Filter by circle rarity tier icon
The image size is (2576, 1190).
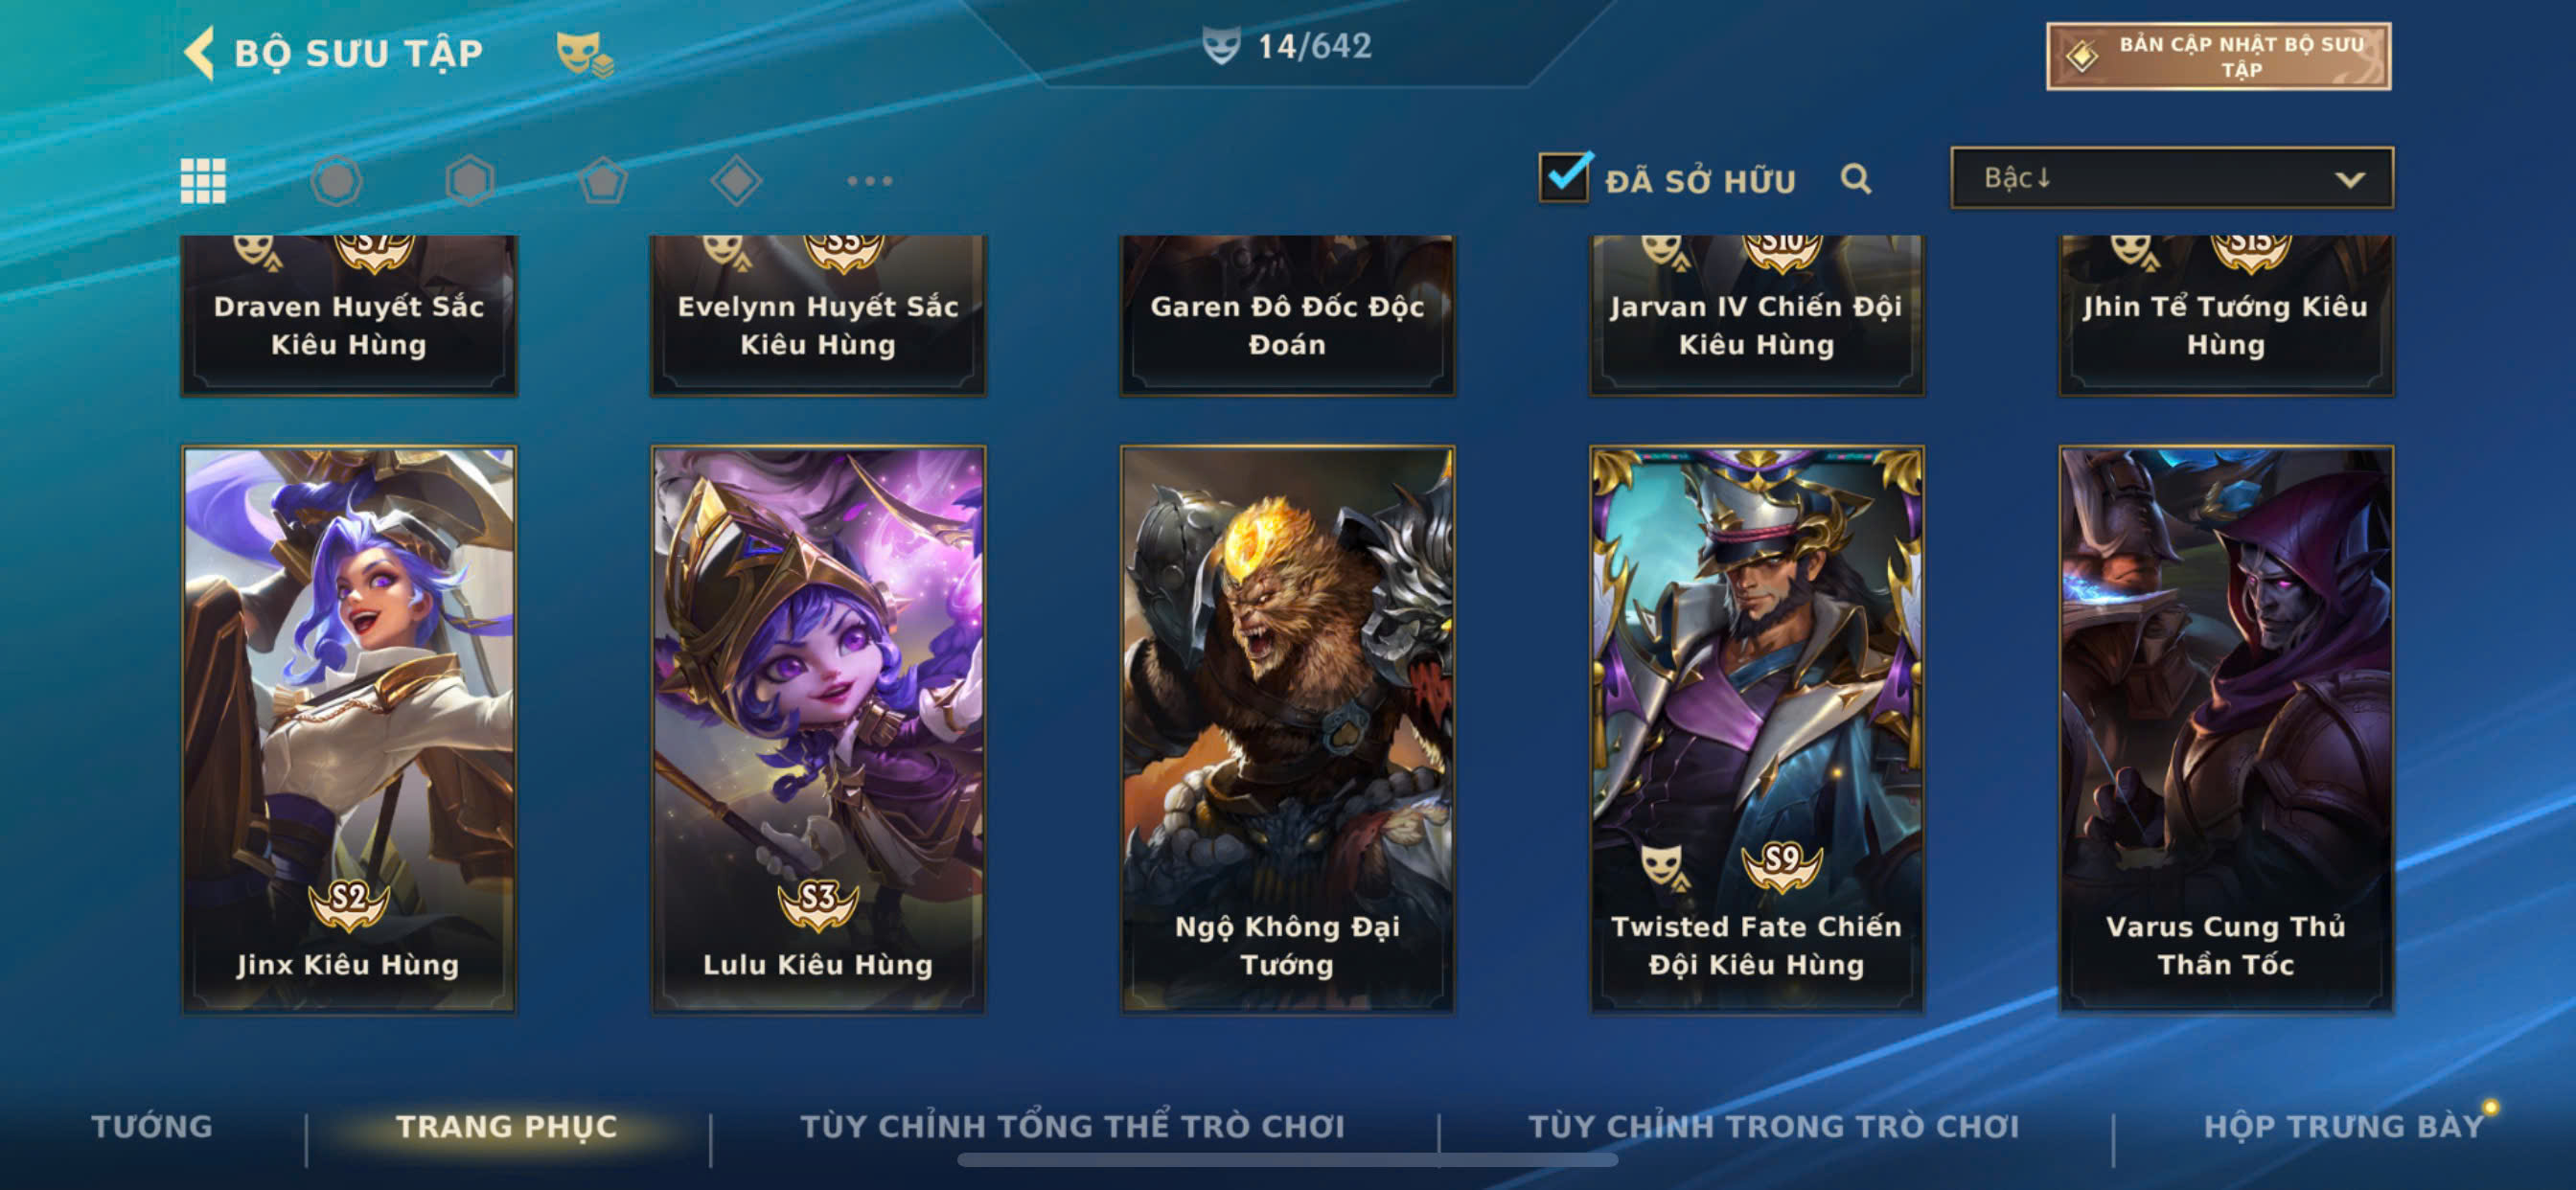click(x=336, y=181)
